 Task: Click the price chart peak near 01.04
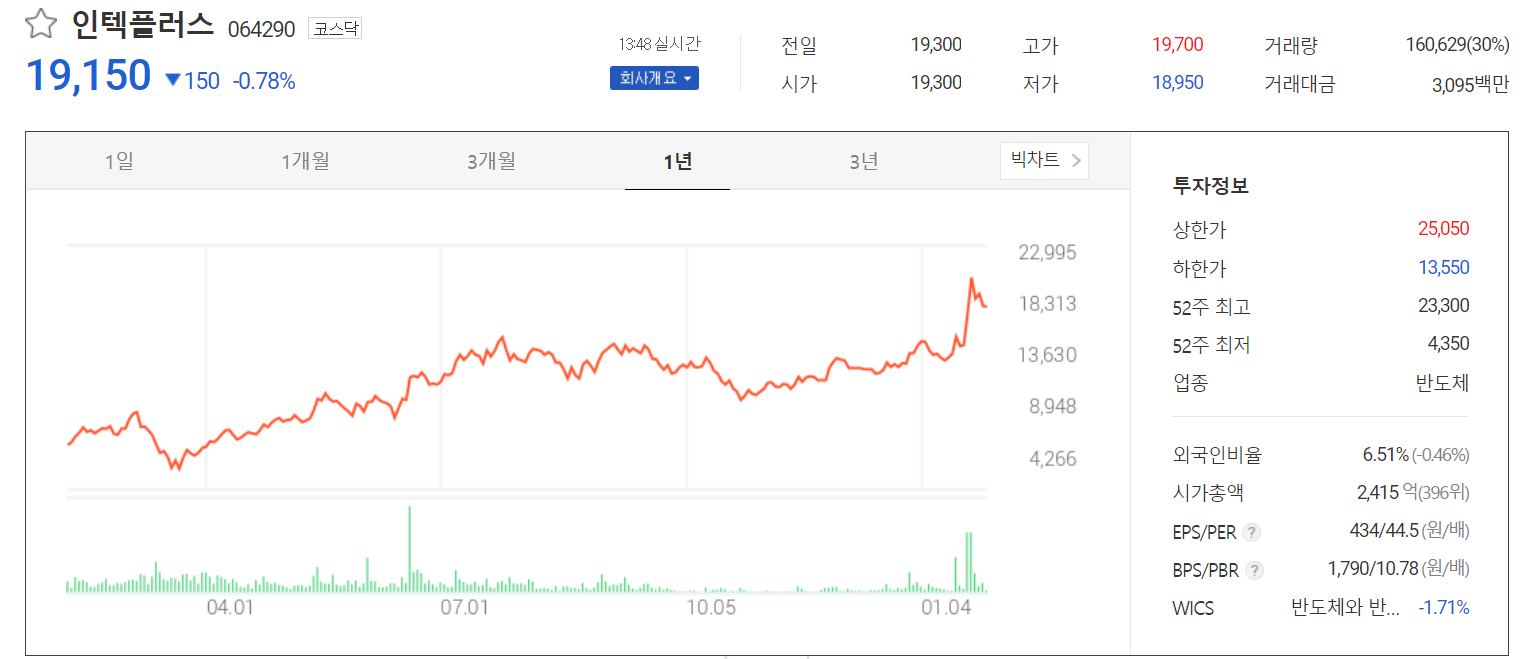[971, 279]
